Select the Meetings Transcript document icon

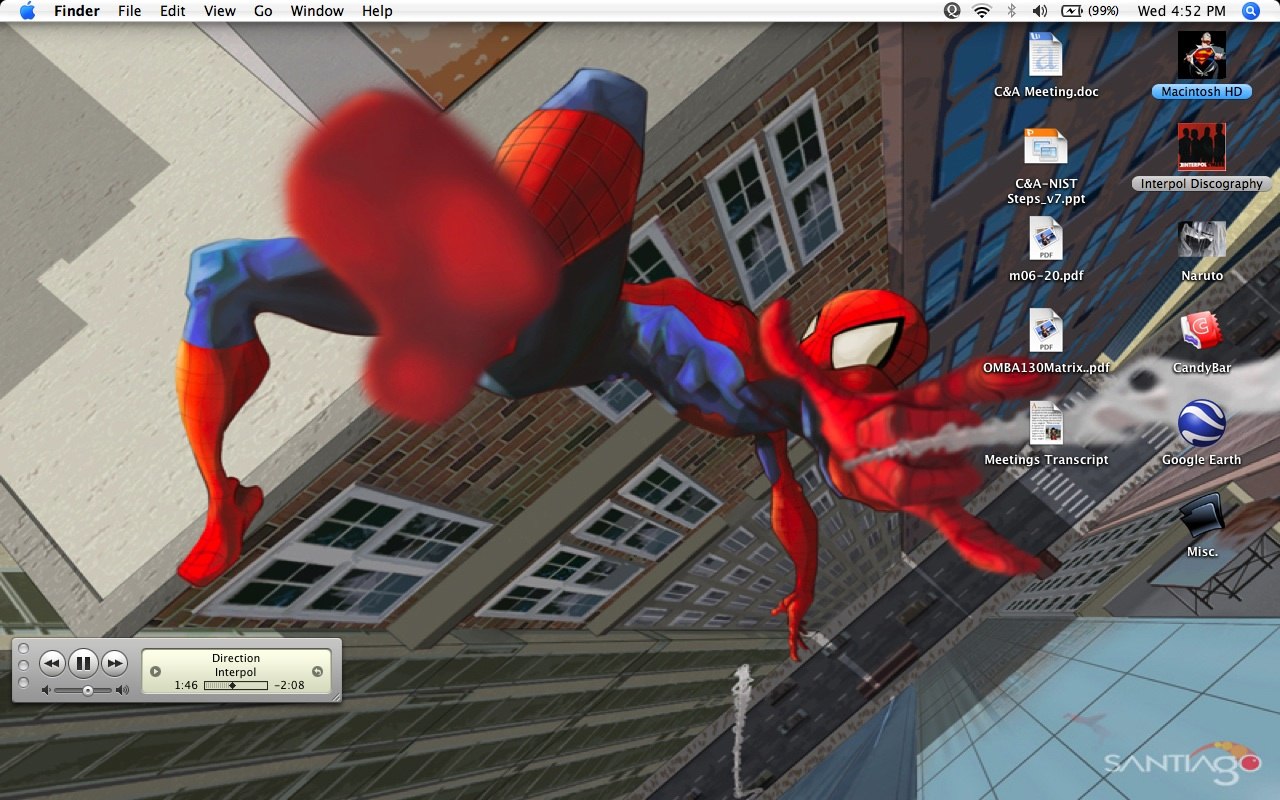click(1046, 423)
